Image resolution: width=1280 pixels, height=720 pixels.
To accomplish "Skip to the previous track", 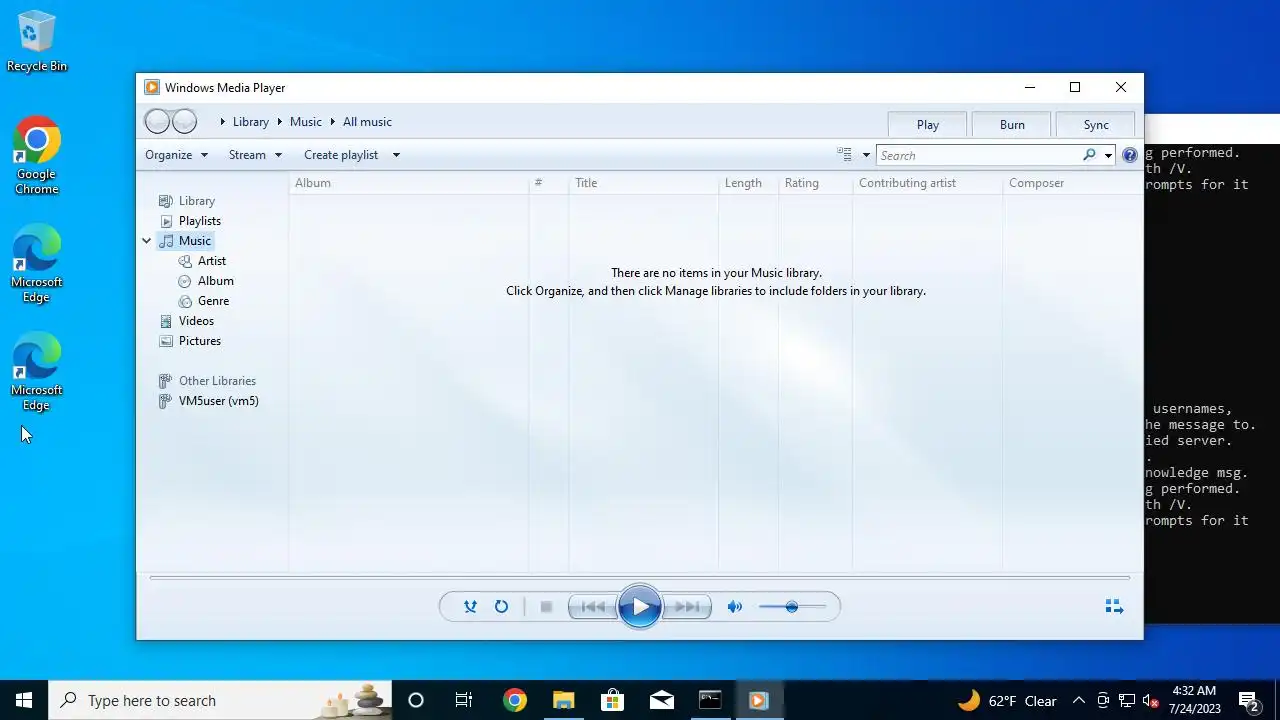I will (x=593, y=606).
